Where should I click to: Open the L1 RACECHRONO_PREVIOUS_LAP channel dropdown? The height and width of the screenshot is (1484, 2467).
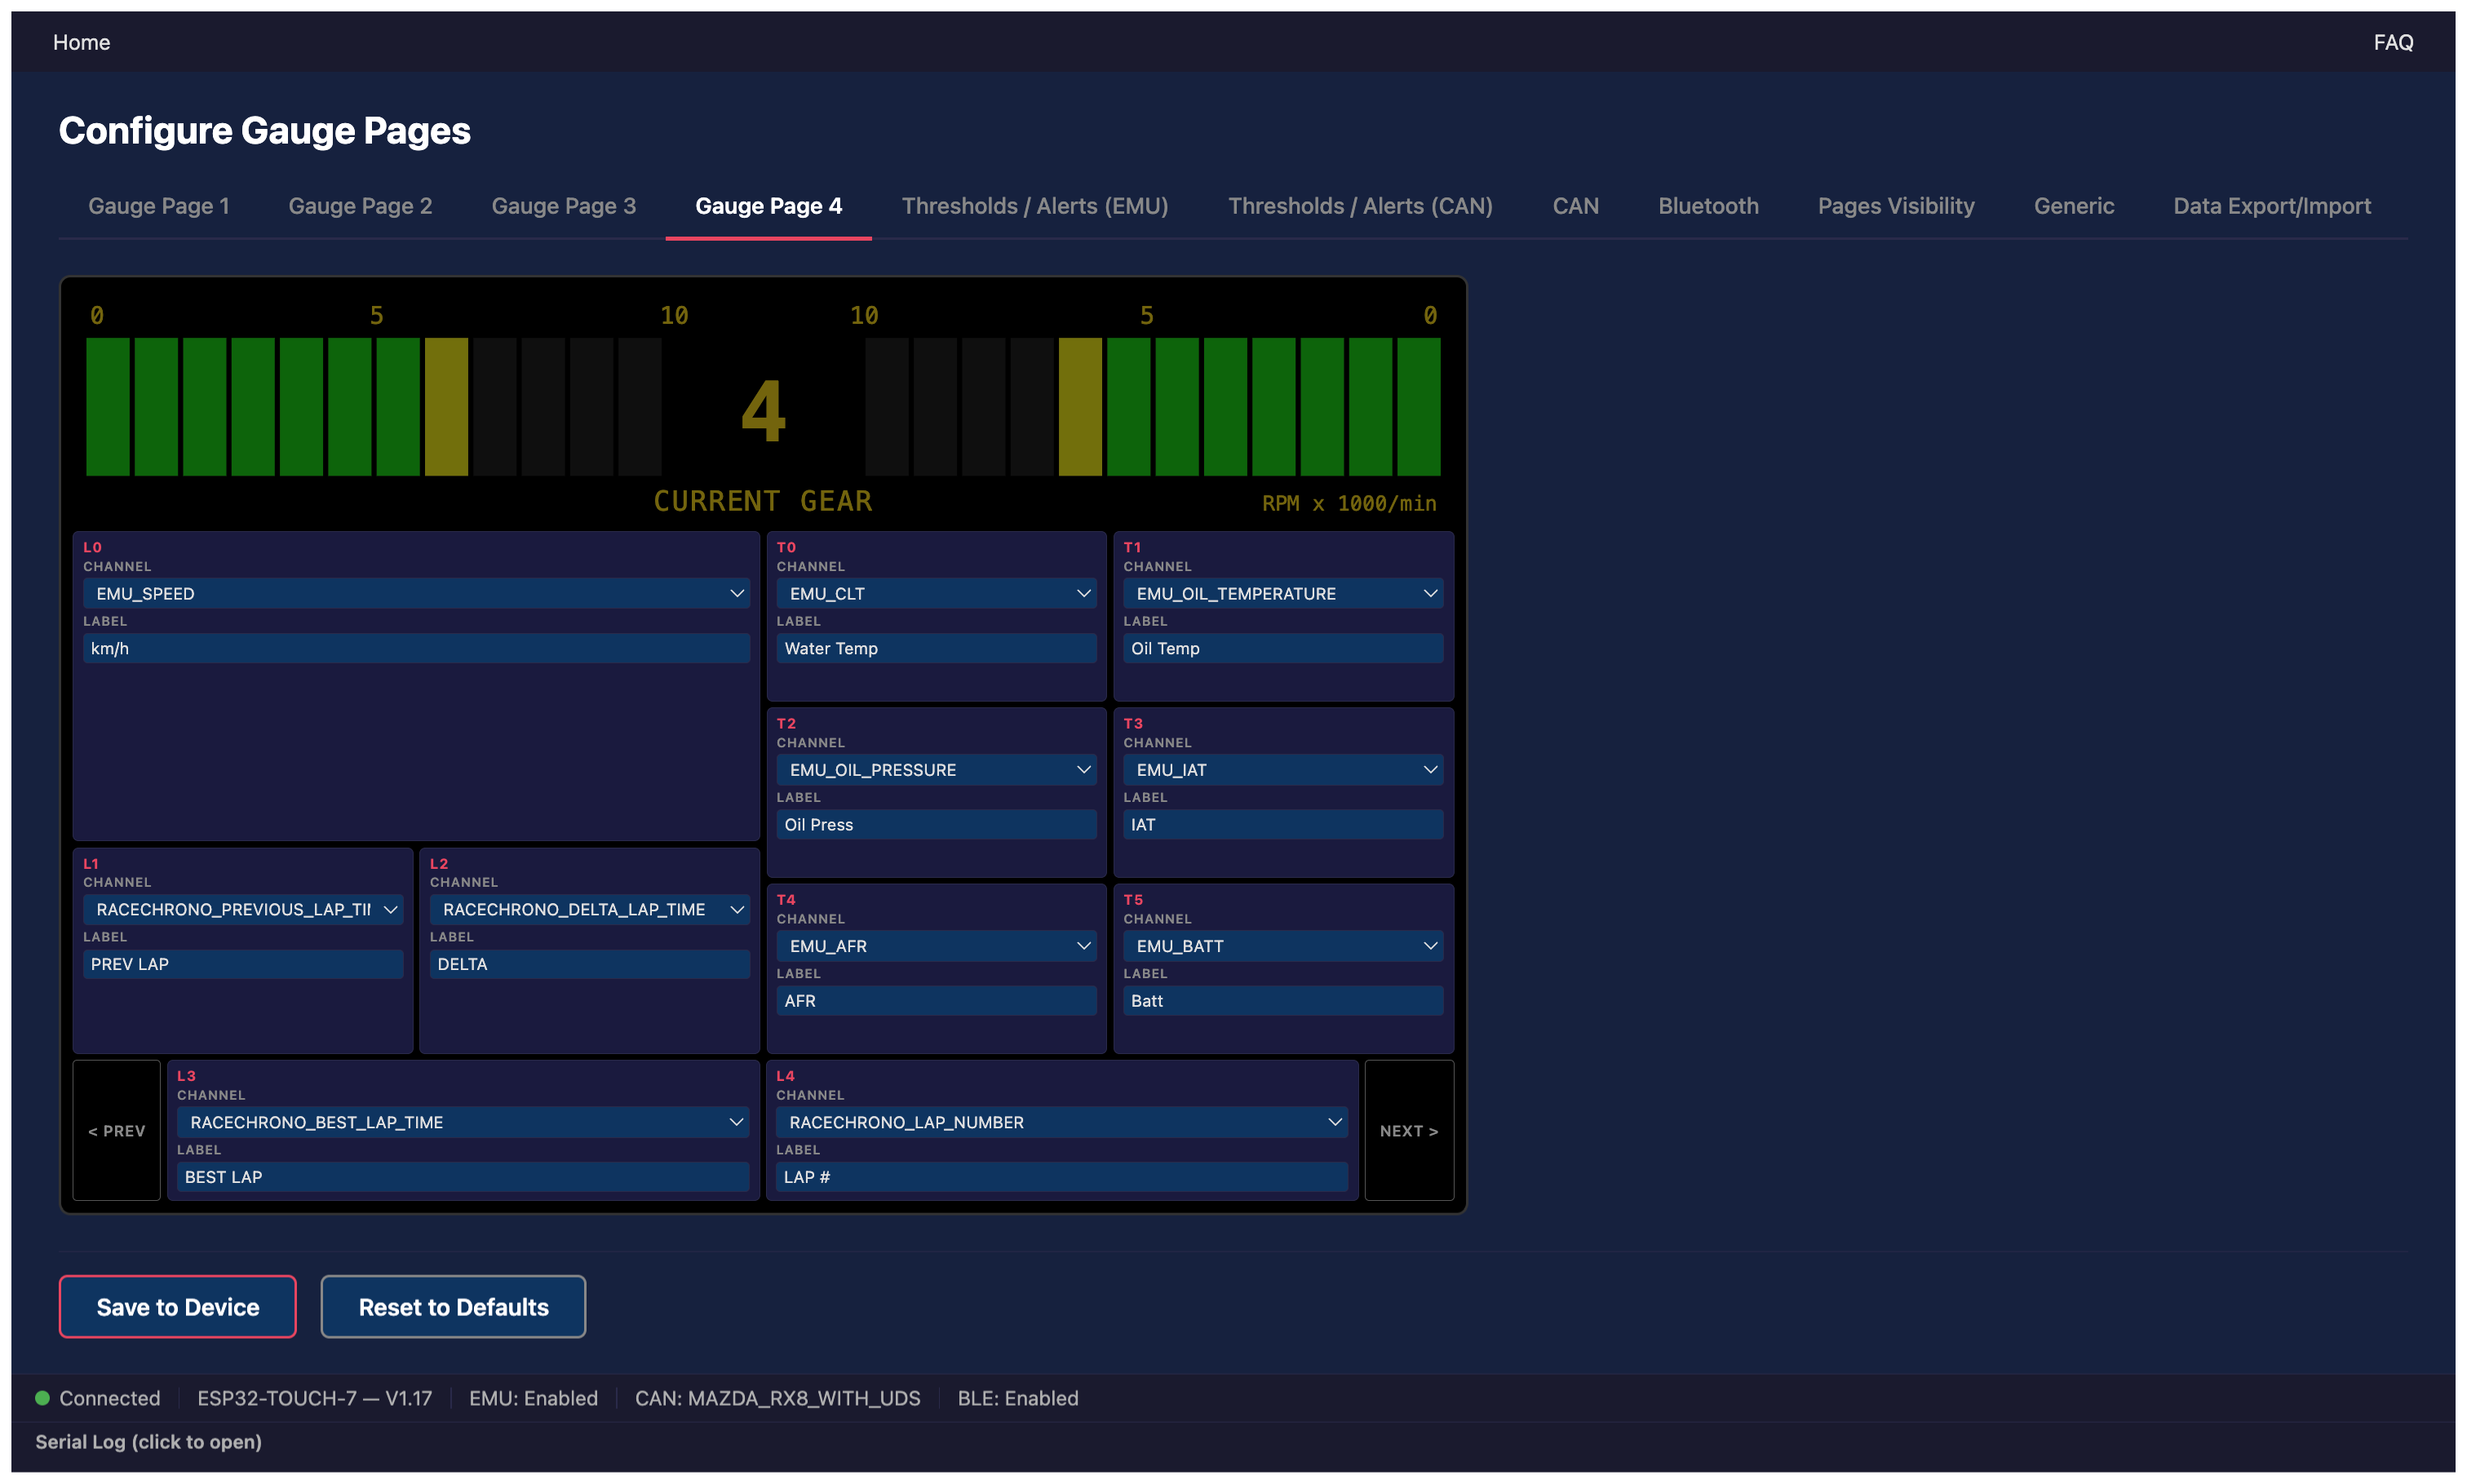point(243,909)
